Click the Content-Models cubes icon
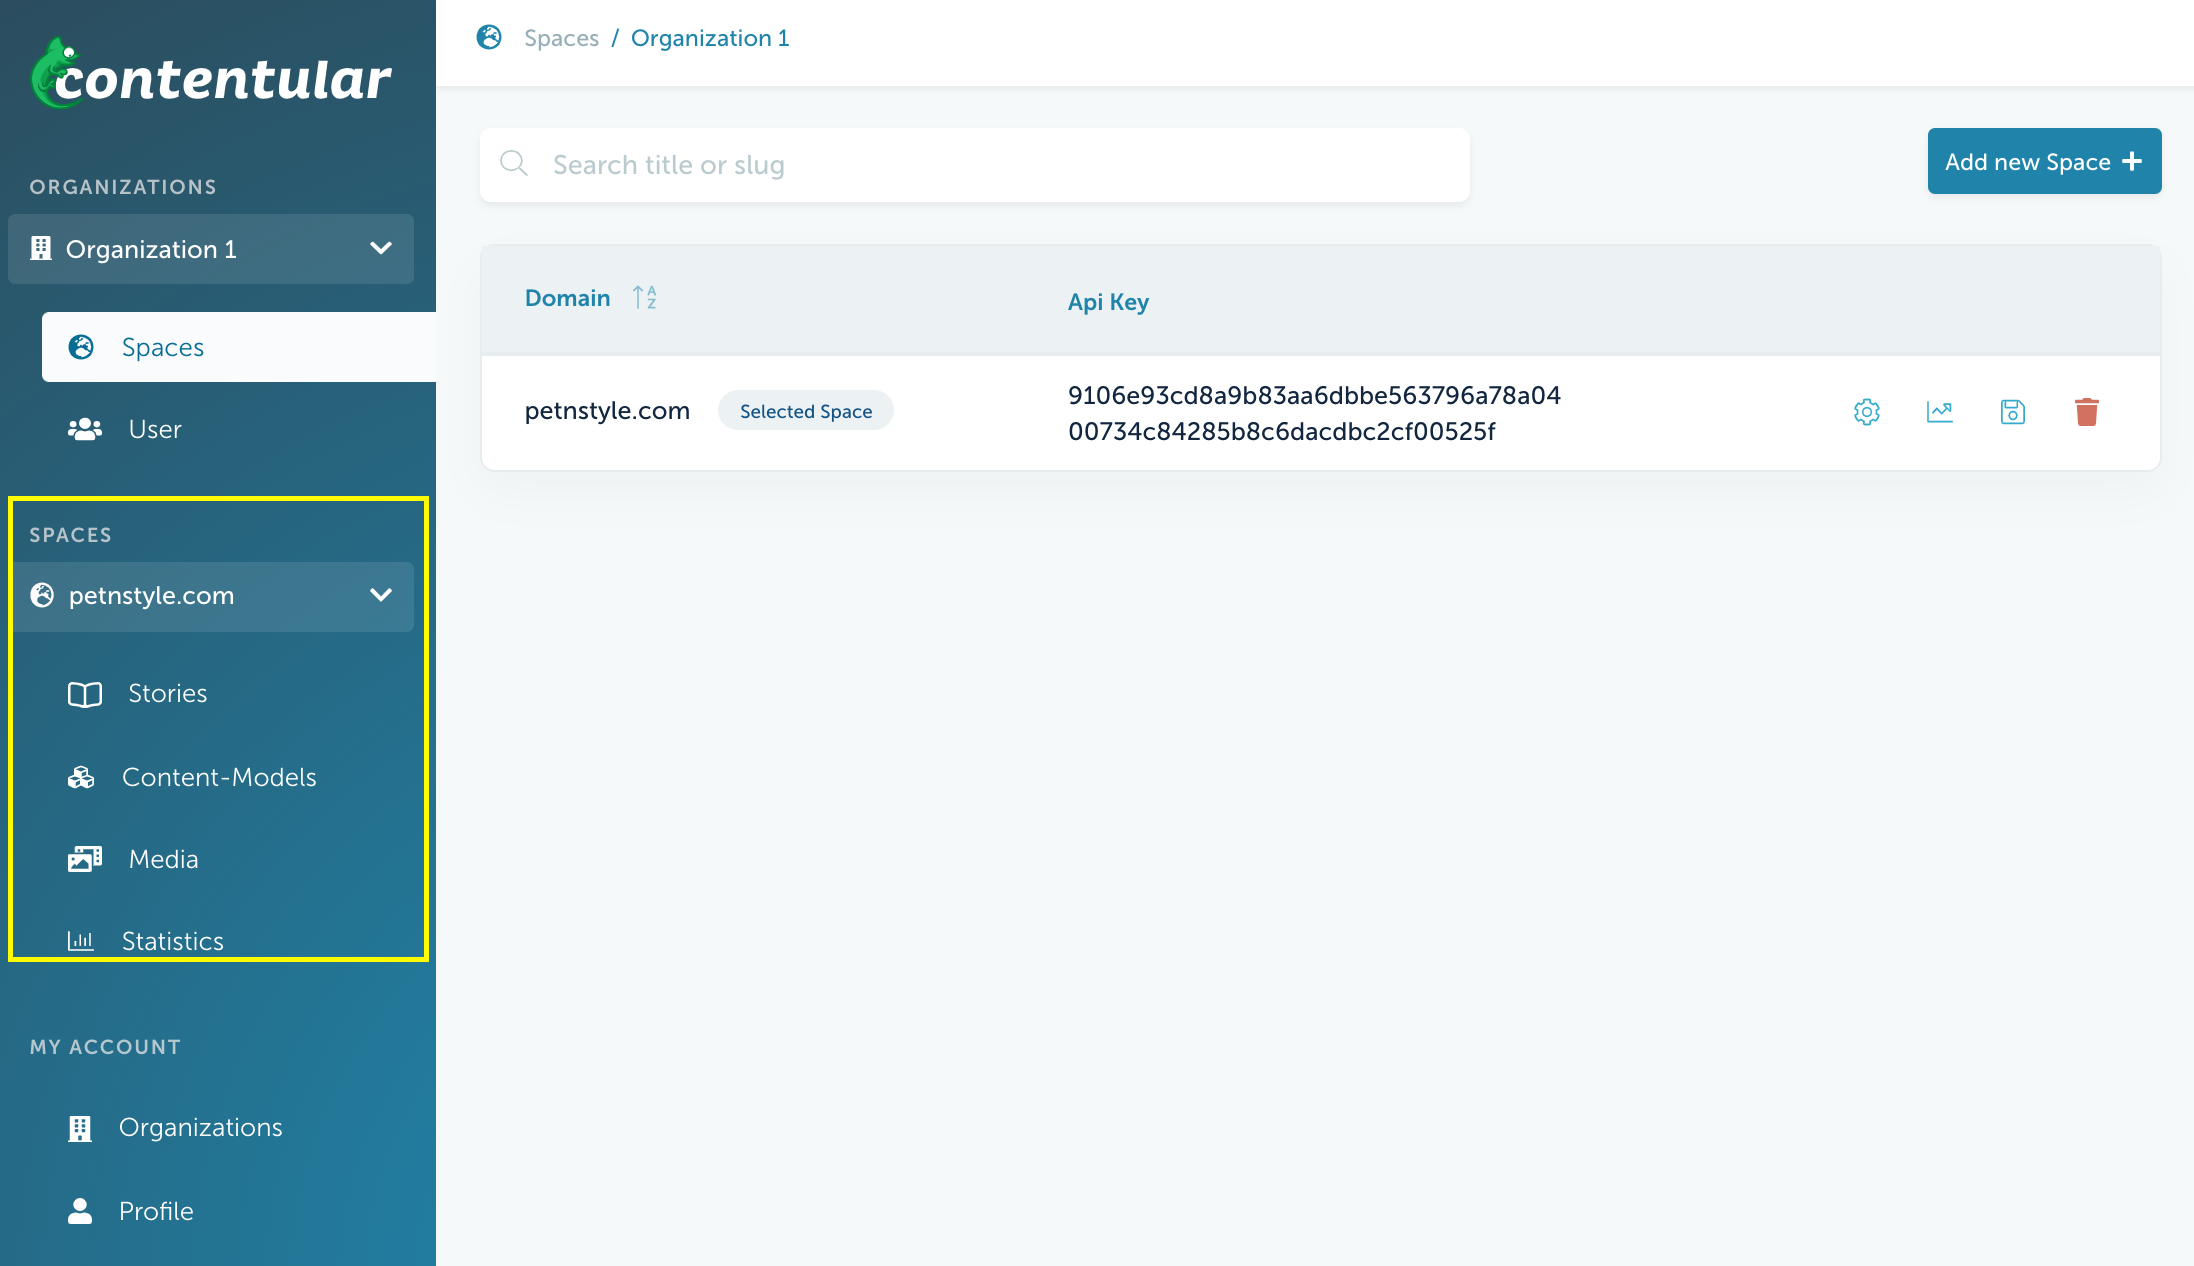The width and height of the screenshot is (2194, 1266). 81,777
